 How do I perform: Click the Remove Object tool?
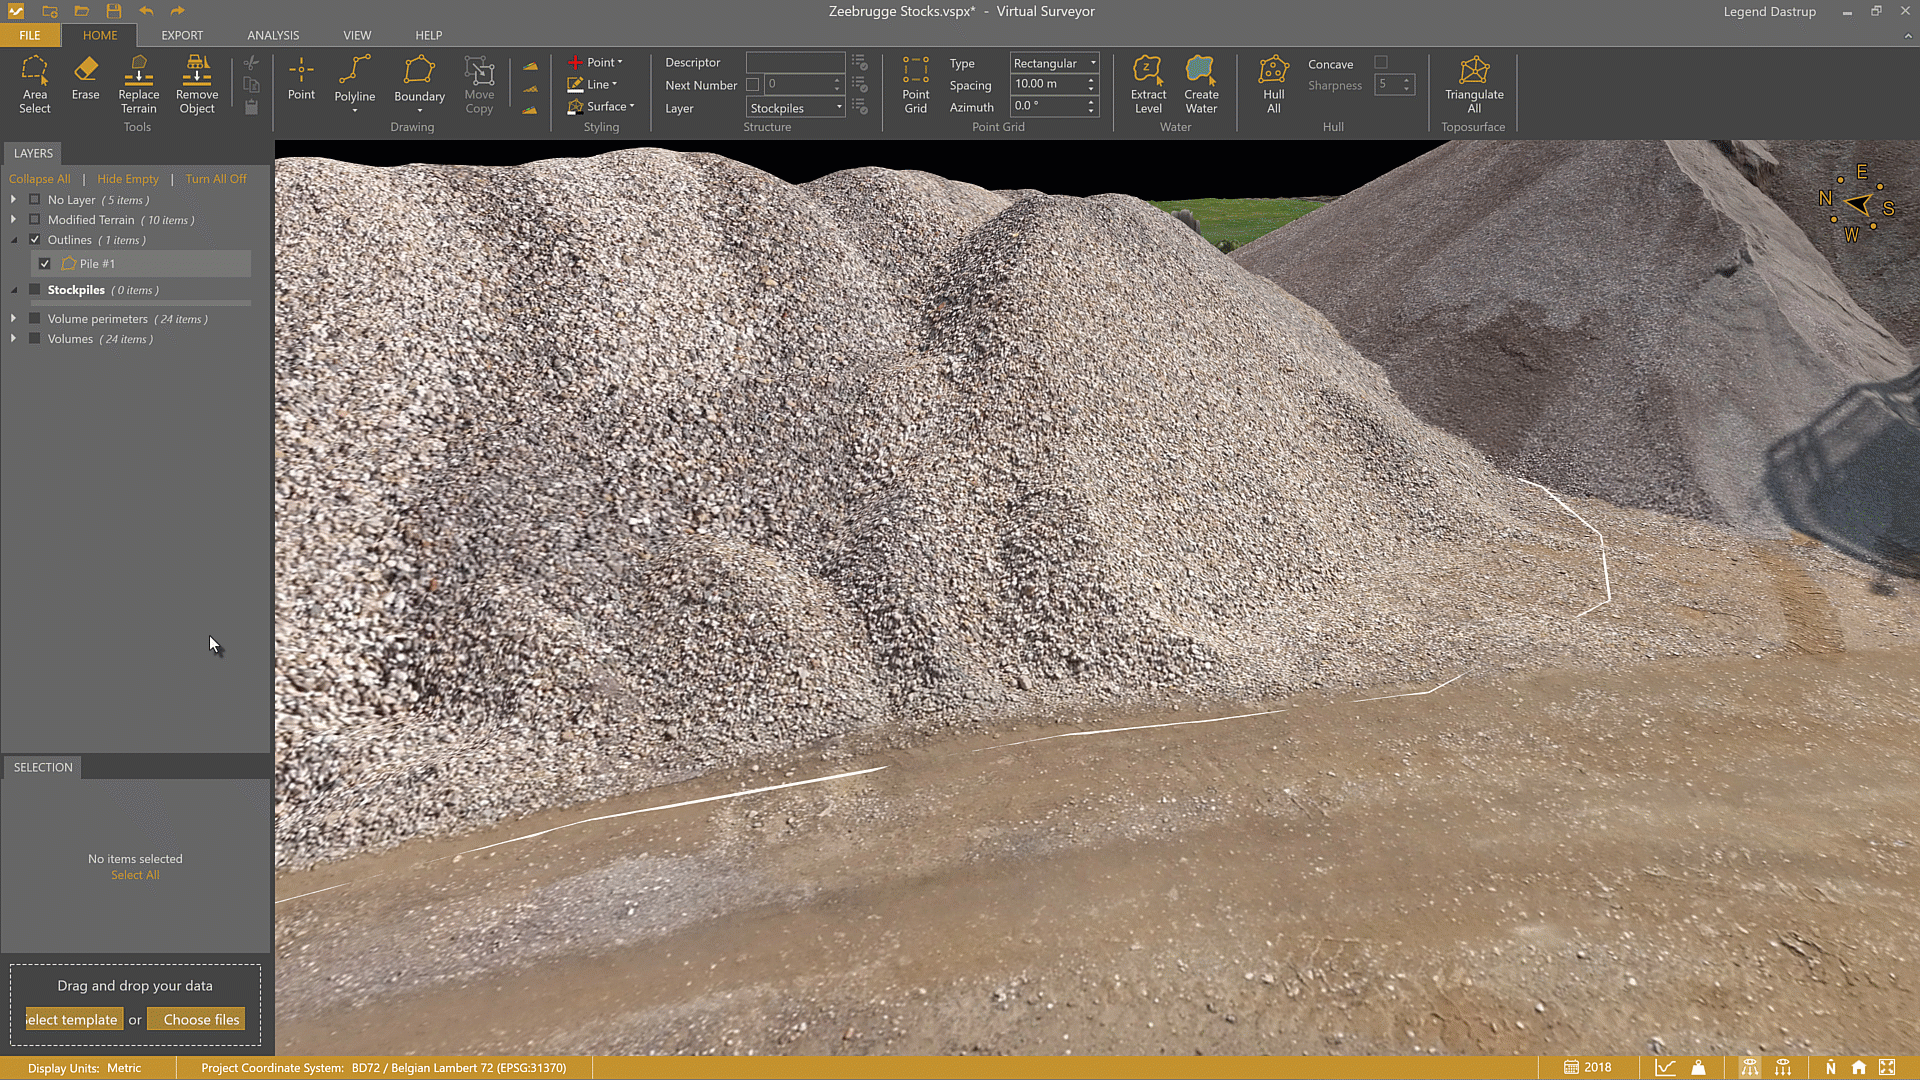pyautogui.click(x=196, y=85)
